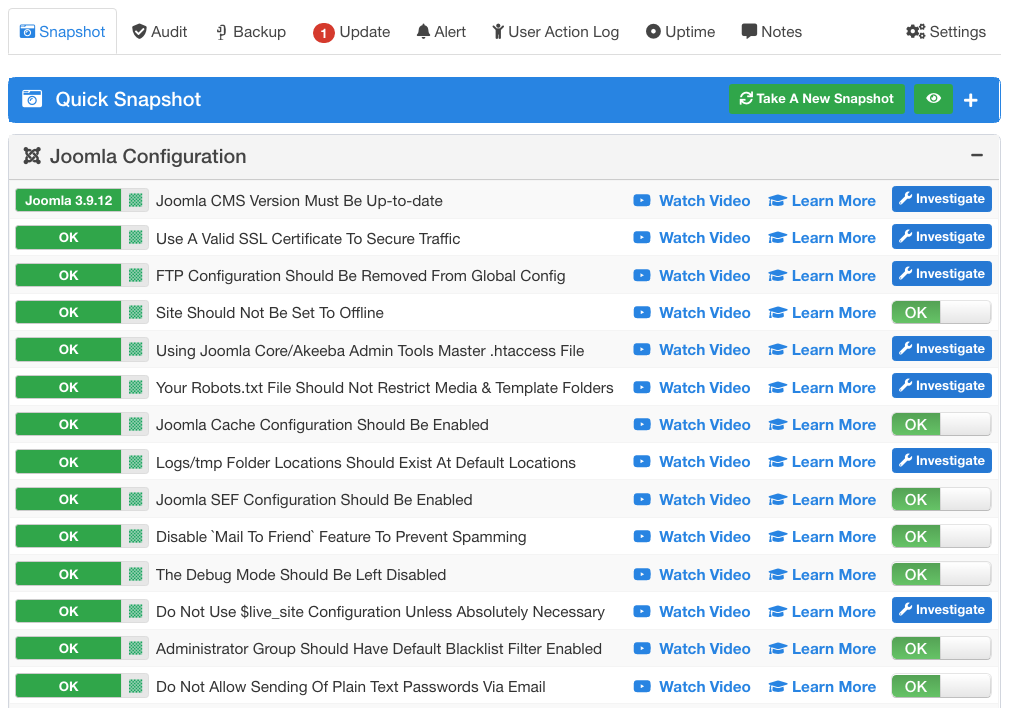Toggle the green eye visibility button
The width and height of the screenshot is (1009, 708).
coord(933,99)
